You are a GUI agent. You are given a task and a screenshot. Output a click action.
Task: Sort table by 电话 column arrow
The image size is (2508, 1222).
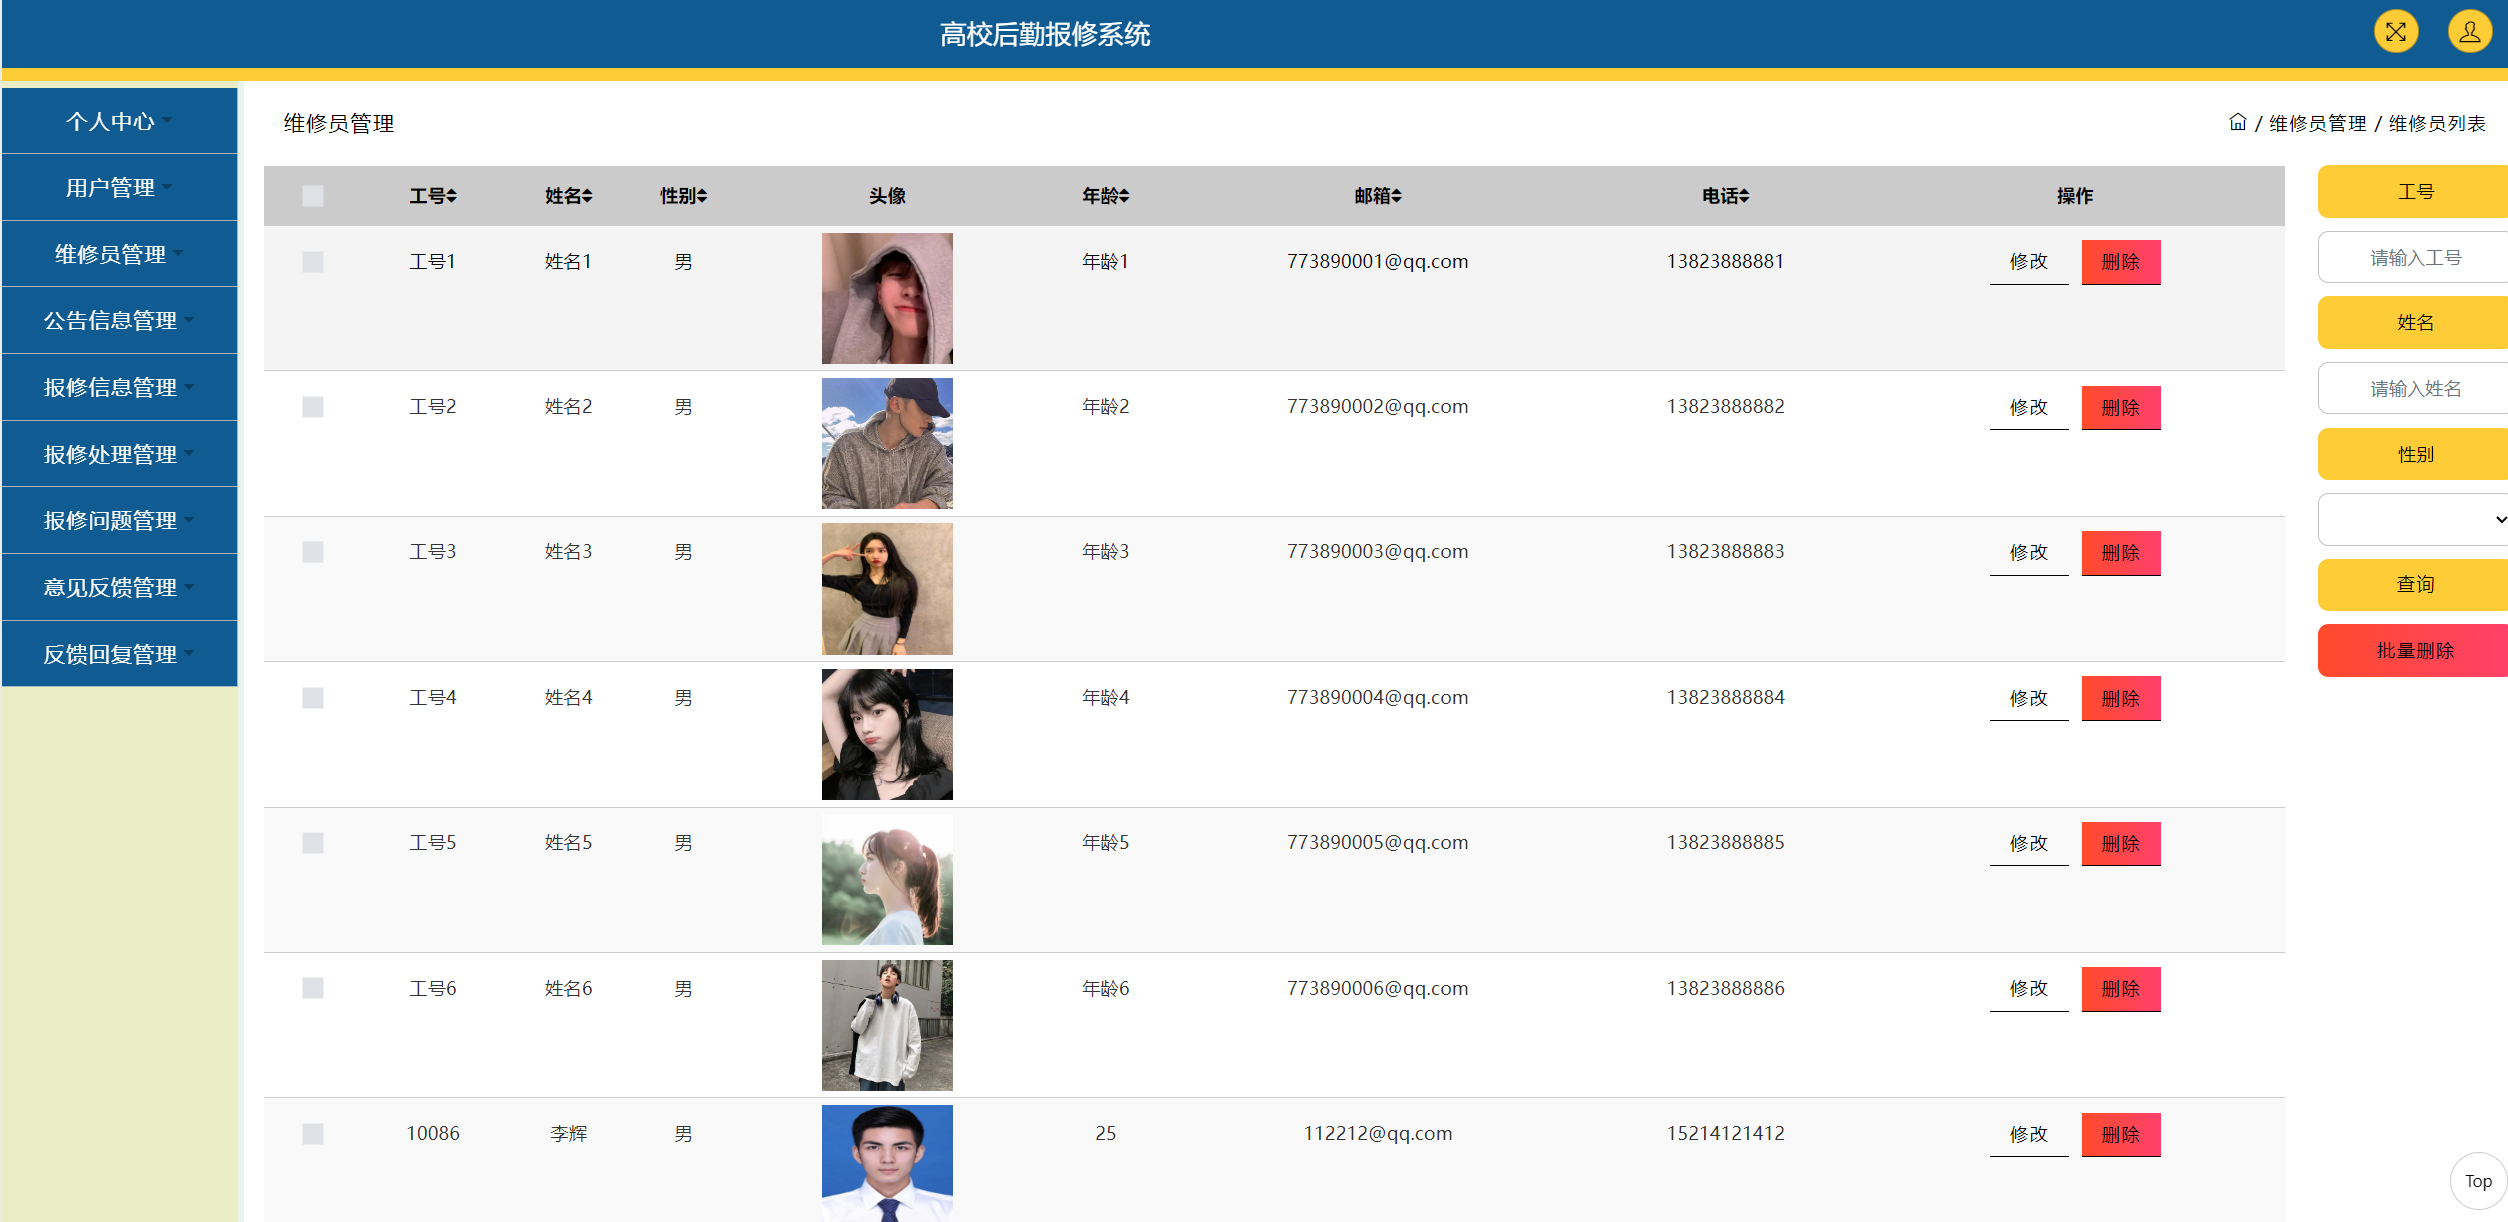tap(1744, 196)
